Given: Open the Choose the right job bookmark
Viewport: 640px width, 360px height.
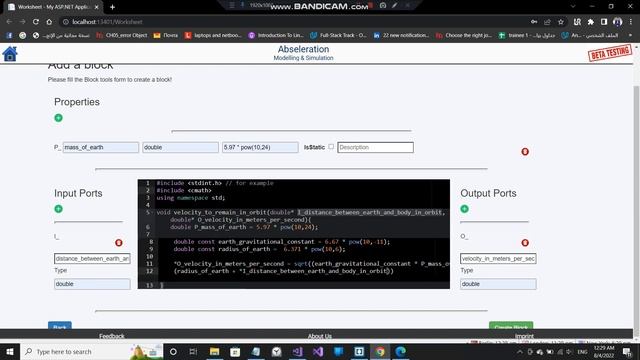Looking at the screenshot, I should pos(464,36).
